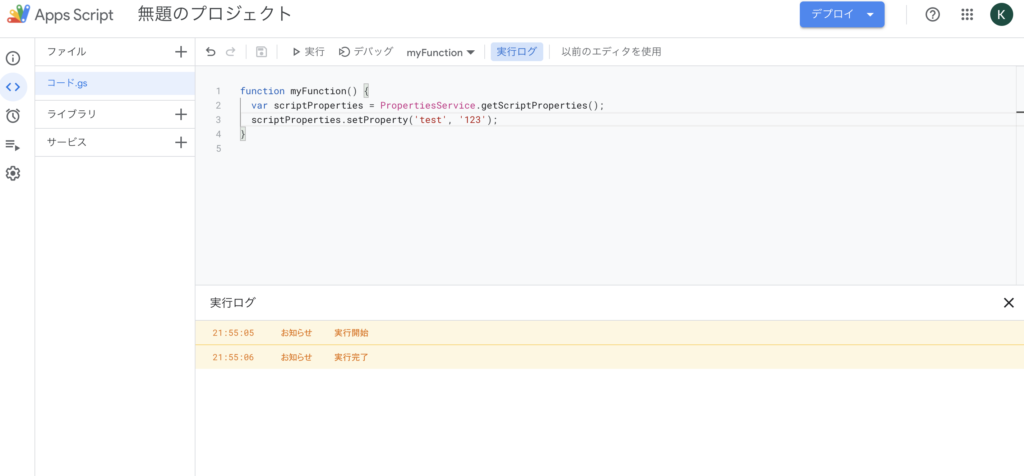This screenshot has height=476, width=1024.
Task: Click timestamp 21:55:06 in log
Action: [x=233, y=357]
